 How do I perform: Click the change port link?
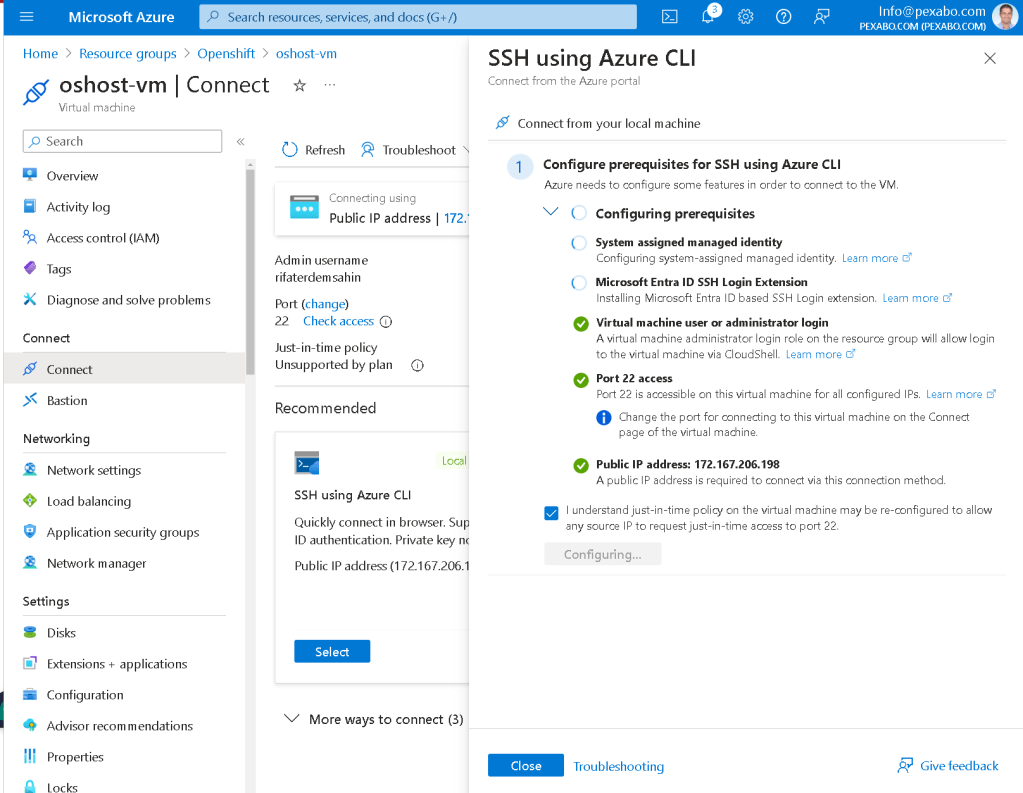click(x=325, y=304)
